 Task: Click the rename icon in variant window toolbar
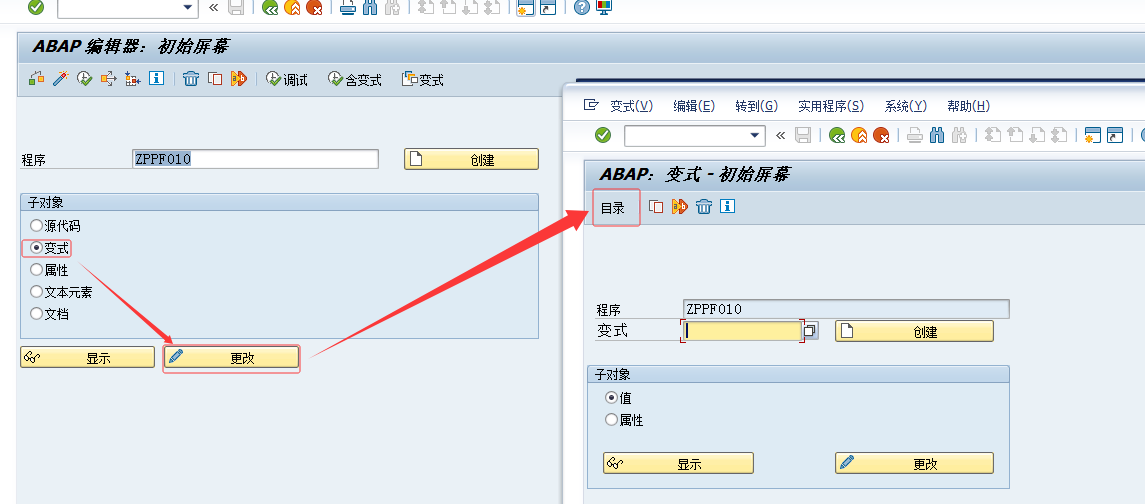680,207
